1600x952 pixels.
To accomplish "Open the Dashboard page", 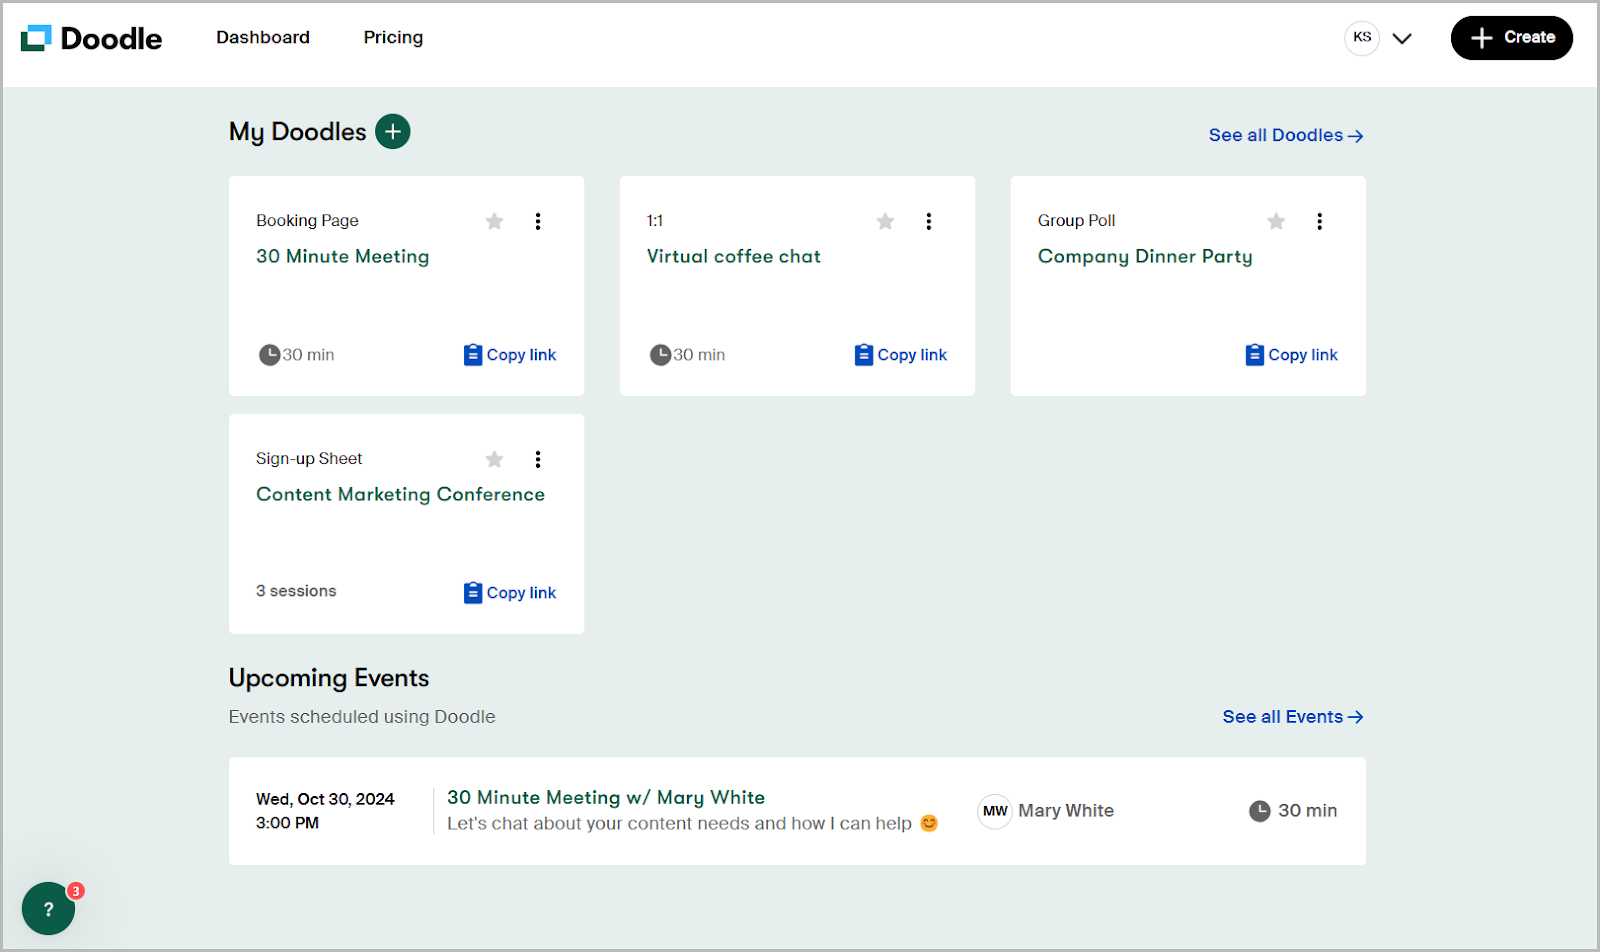I will (263, 37).
